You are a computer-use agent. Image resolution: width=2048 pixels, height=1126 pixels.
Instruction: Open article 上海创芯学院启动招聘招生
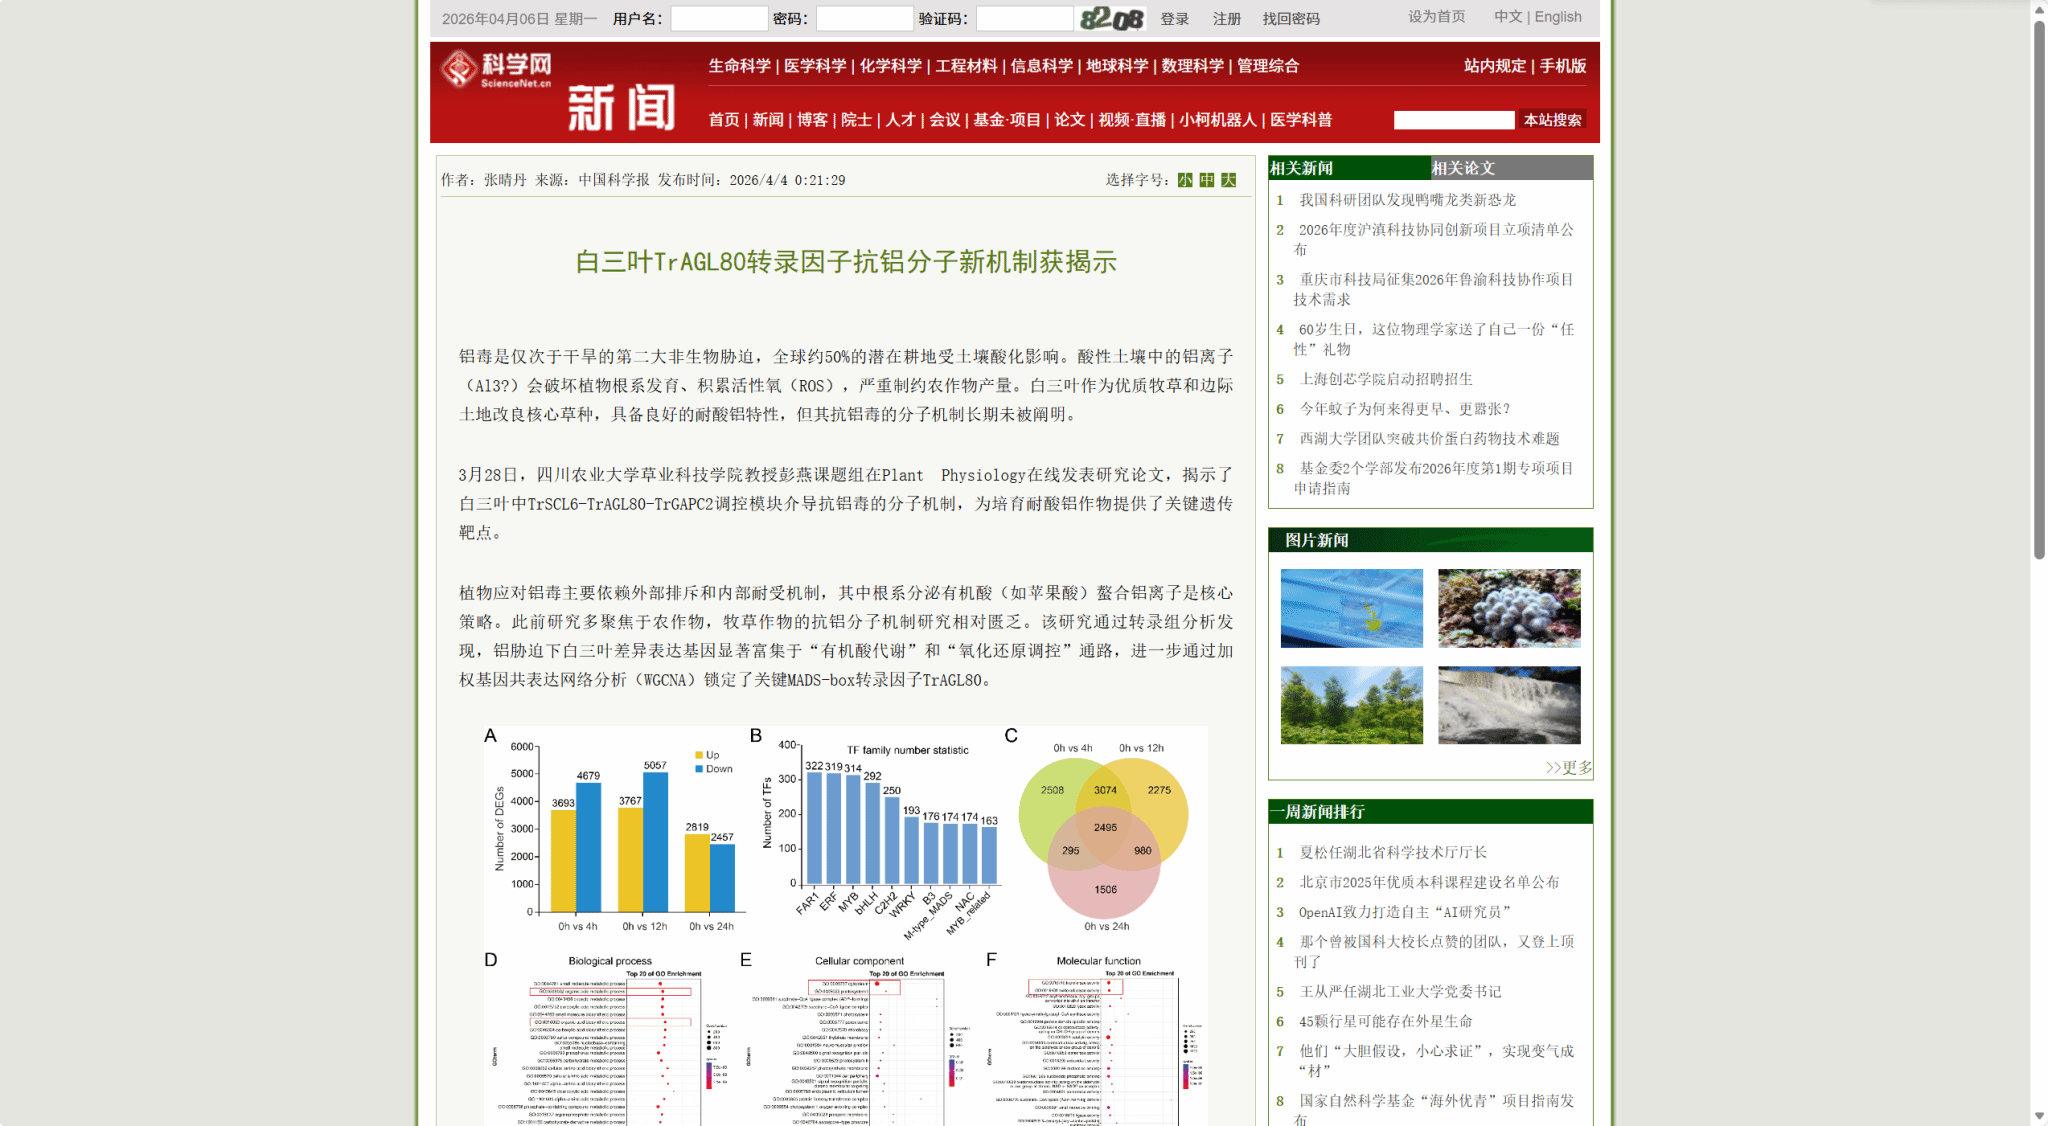click(x=1385, y=379)
